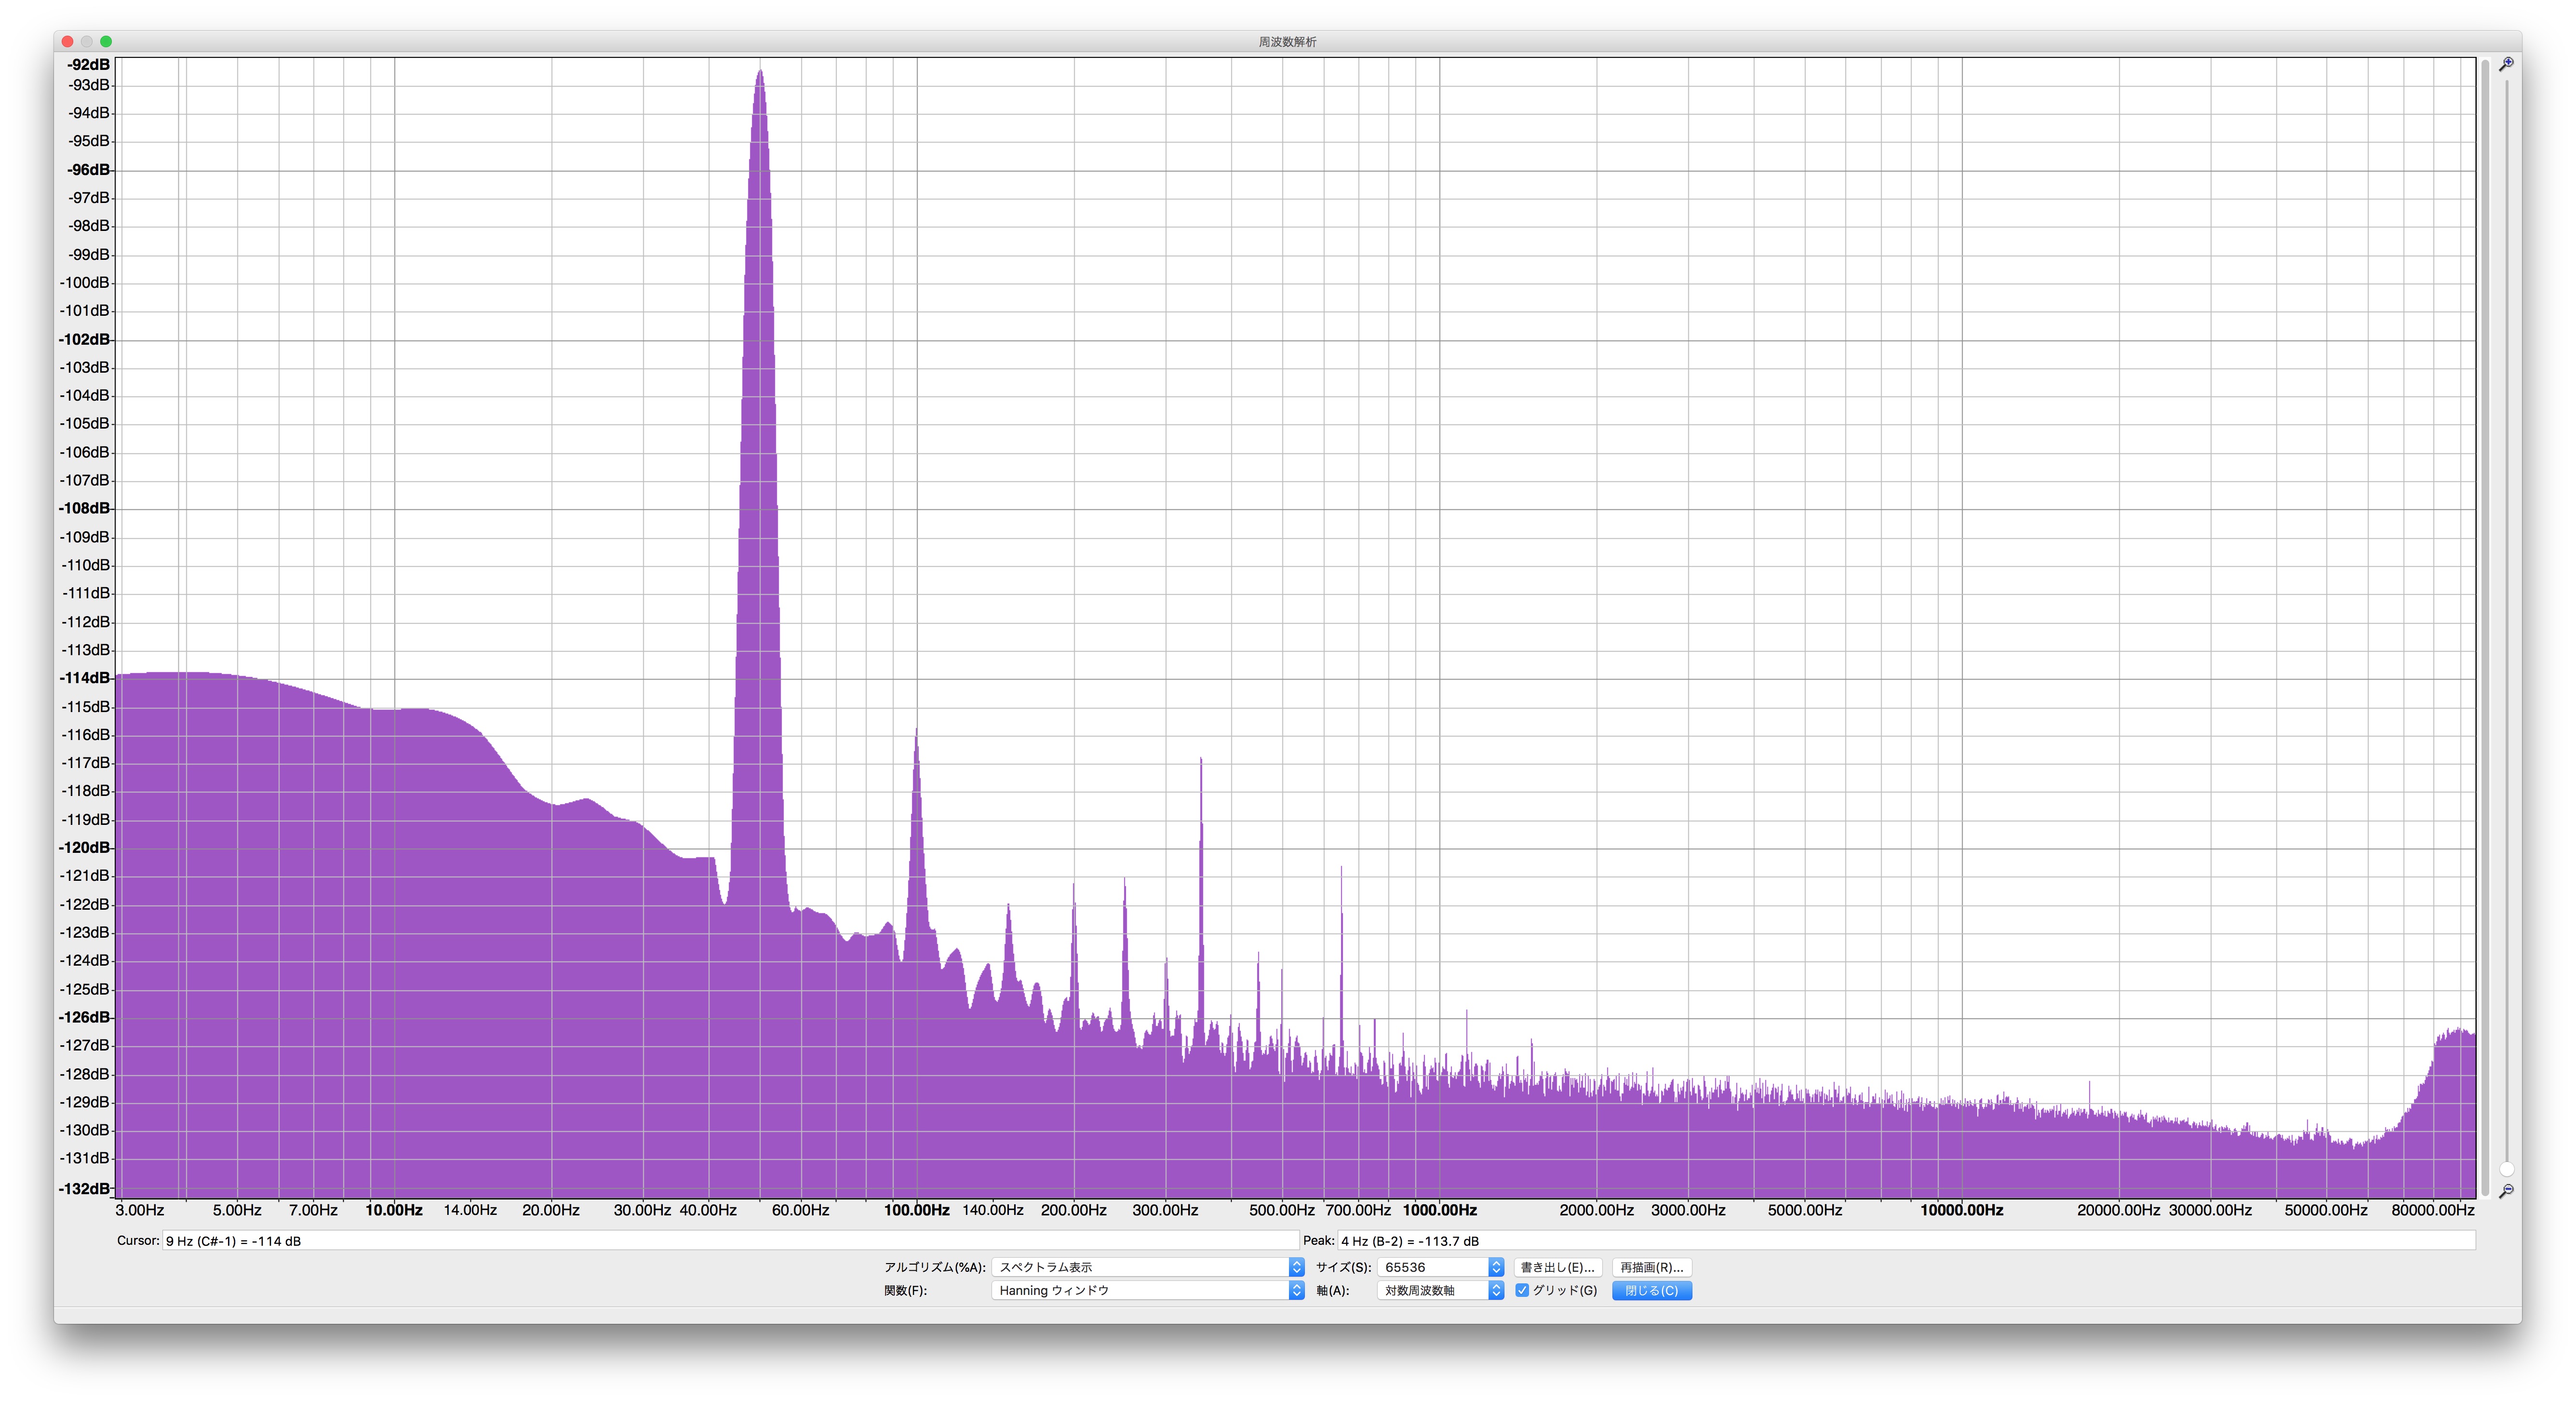Click the 80000.00Hz frequency axis label
Image resolution: width=2576 pixels, height=1401 pixels.
[x=2432, y=1210]
